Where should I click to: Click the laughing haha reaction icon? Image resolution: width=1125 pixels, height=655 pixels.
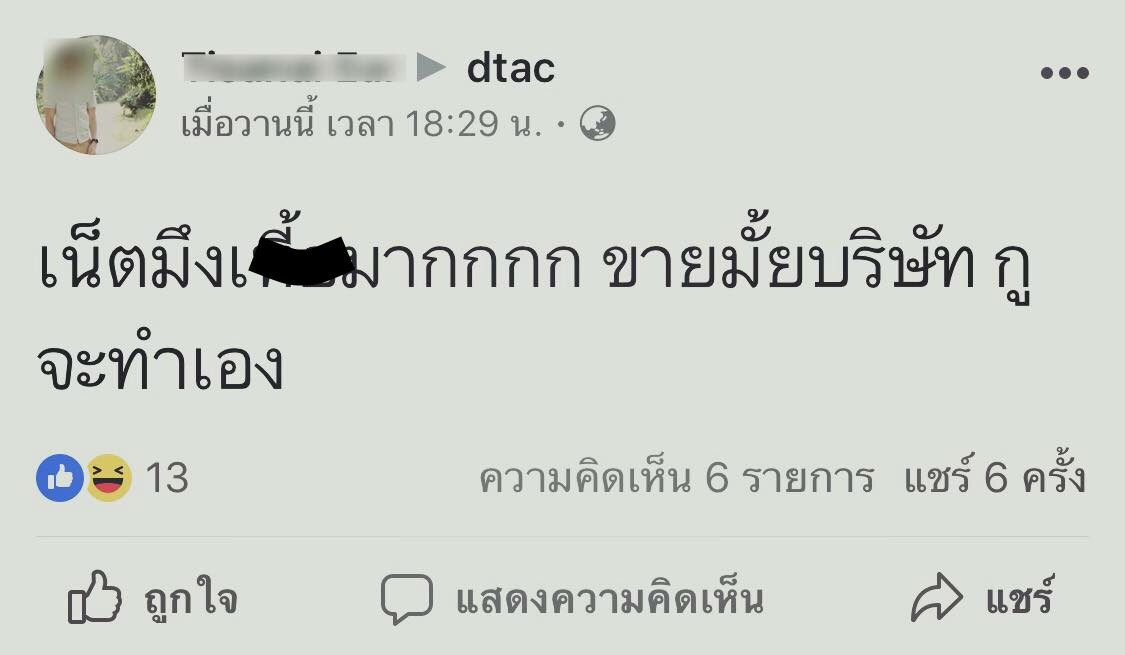point(109,478)
